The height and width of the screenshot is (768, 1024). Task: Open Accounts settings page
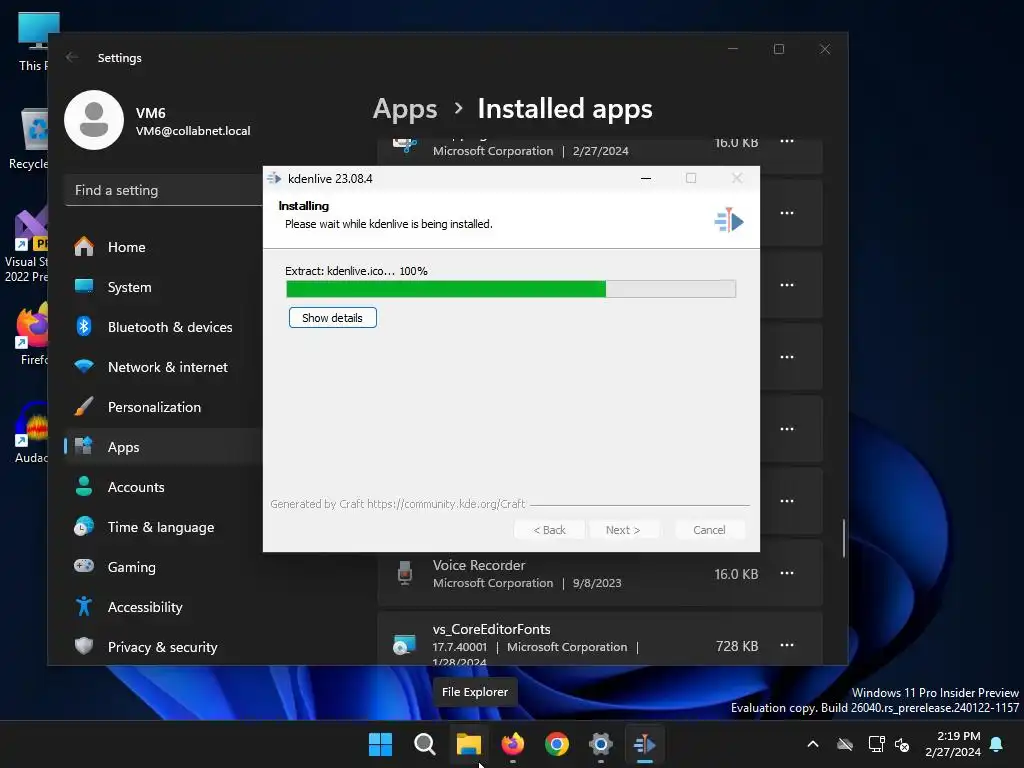click(163, 487)
